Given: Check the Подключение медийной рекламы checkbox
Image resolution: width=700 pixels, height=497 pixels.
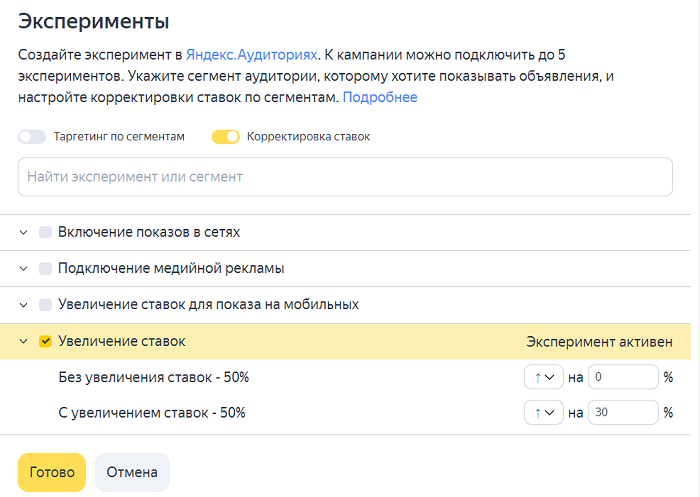Looking at the screenshot, I should [45, 268].
